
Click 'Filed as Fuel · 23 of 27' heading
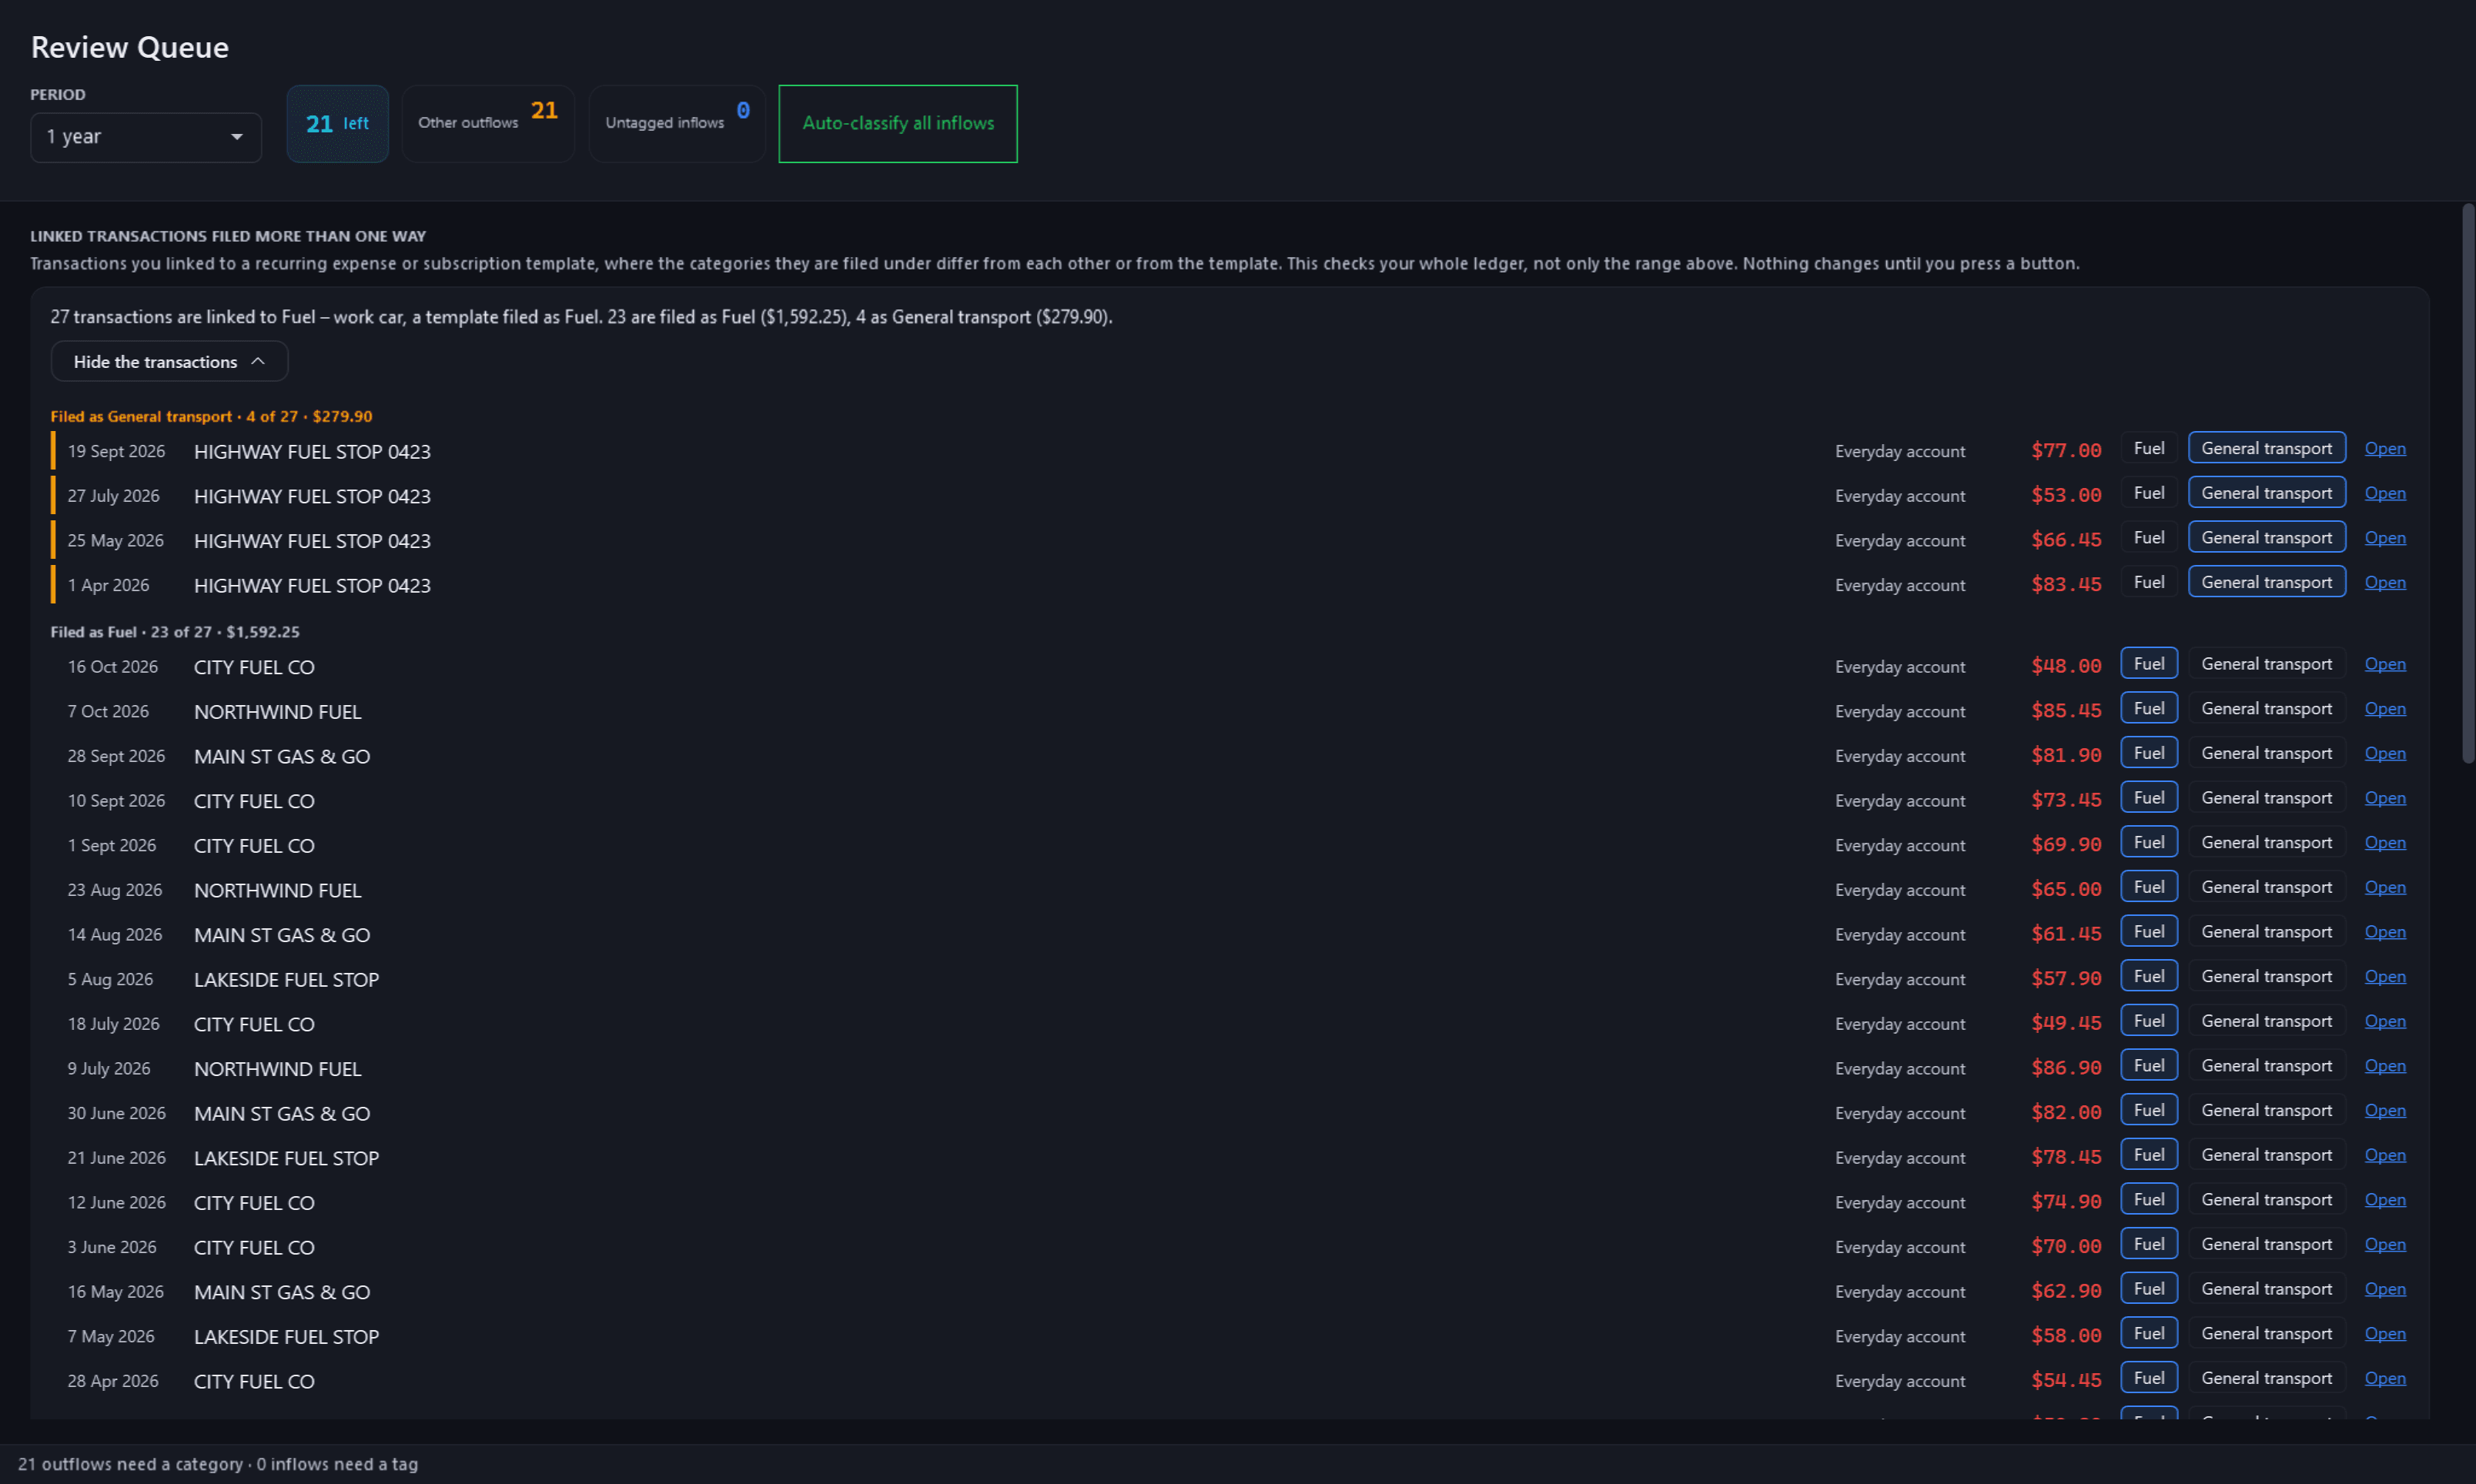click(175, 632)
